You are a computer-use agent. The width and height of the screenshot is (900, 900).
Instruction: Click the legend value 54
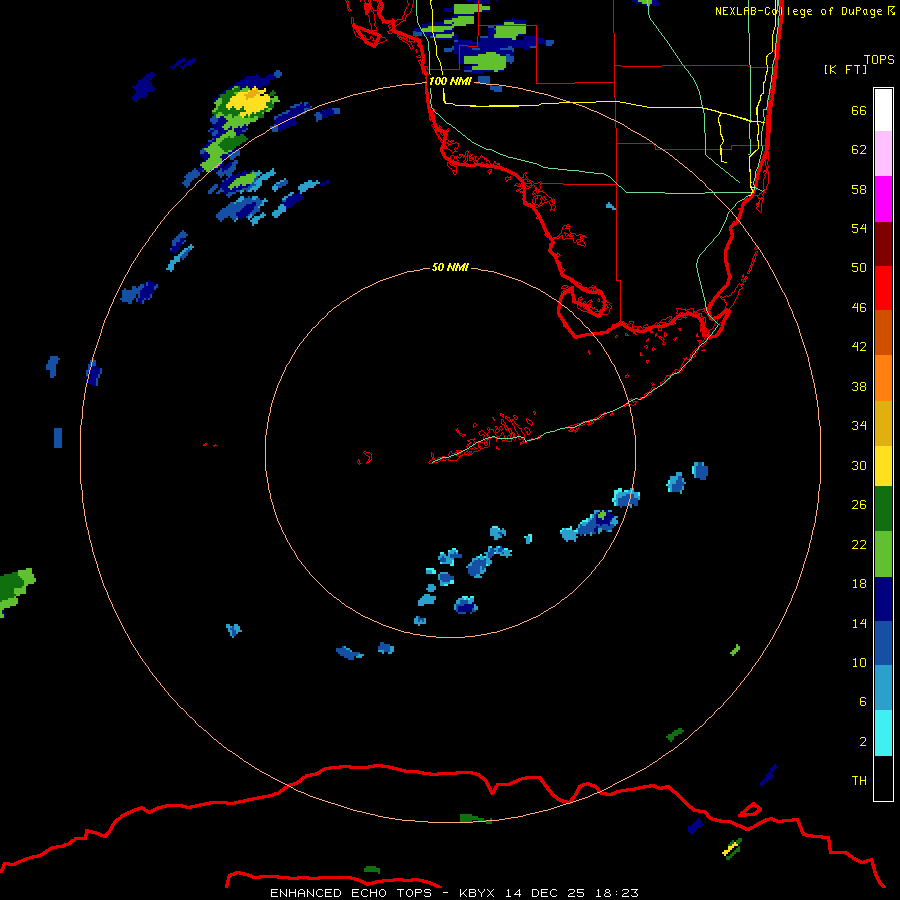[859, 228]
